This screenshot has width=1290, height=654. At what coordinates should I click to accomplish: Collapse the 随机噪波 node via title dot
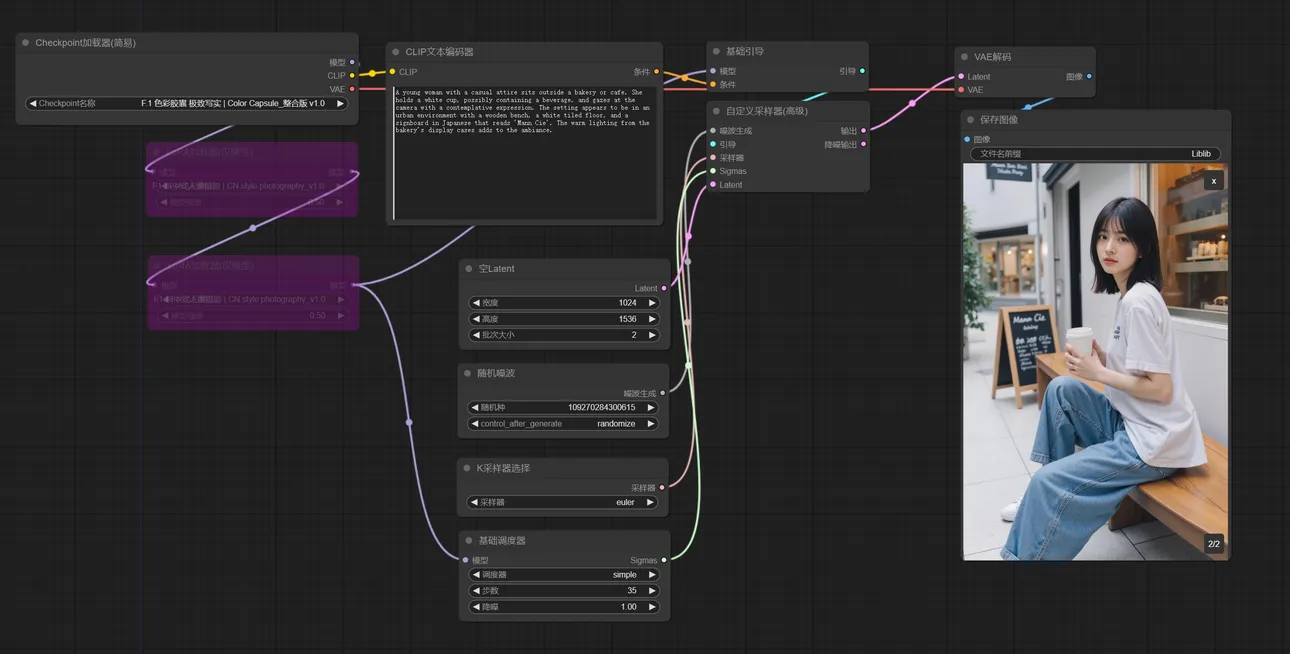coord(467,373)
